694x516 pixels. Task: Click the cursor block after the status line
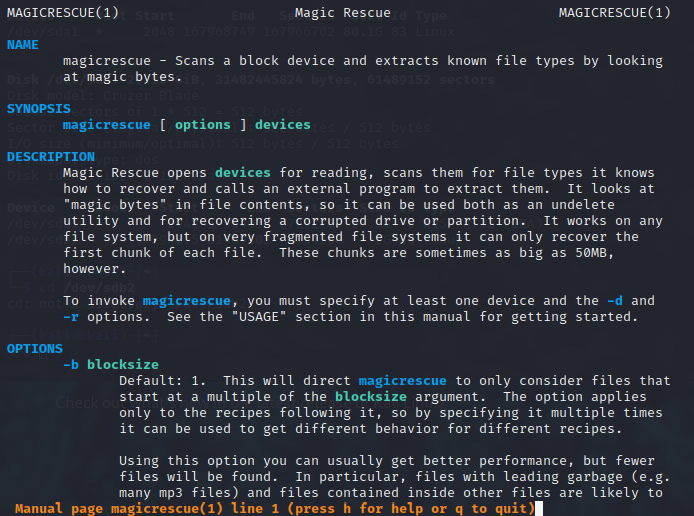point(539,508)
